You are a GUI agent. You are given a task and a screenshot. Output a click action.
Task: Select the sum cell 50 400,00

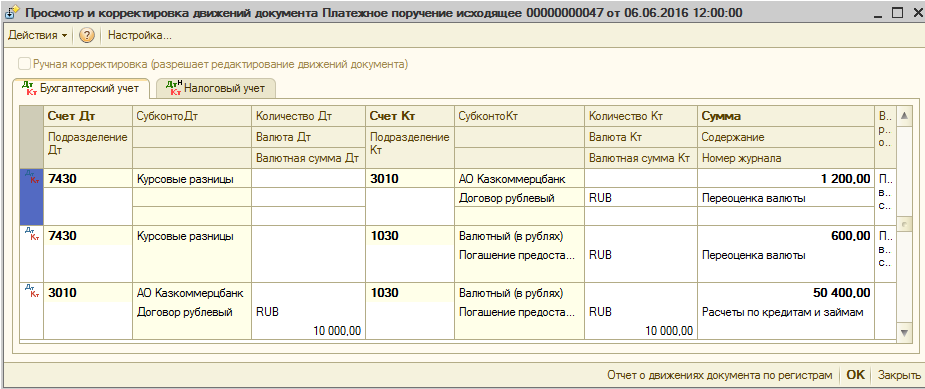pos(786,292)
